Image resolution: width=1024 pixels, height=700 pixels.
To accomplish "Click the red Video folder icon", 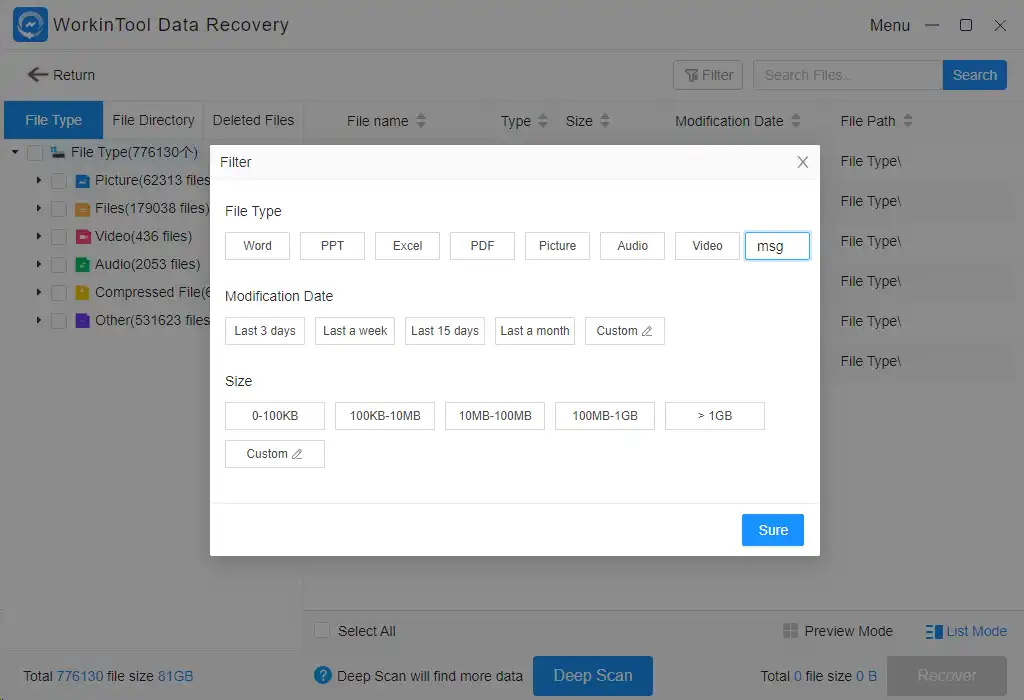I will point(82,237).
